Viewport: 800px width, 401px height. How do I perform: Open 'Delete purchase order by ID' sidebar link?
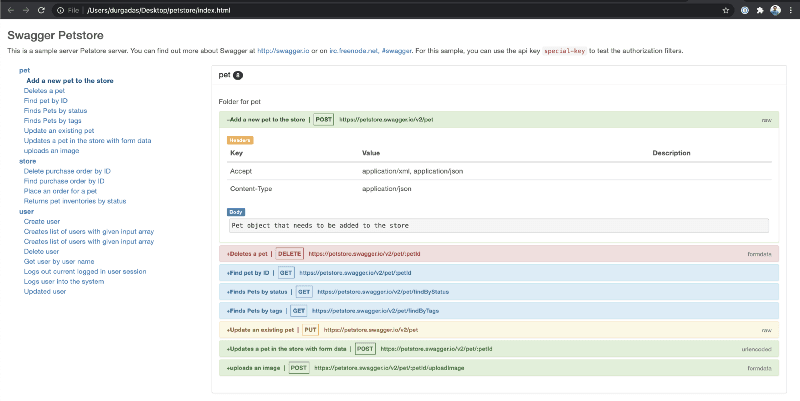[x=67, y=171]
